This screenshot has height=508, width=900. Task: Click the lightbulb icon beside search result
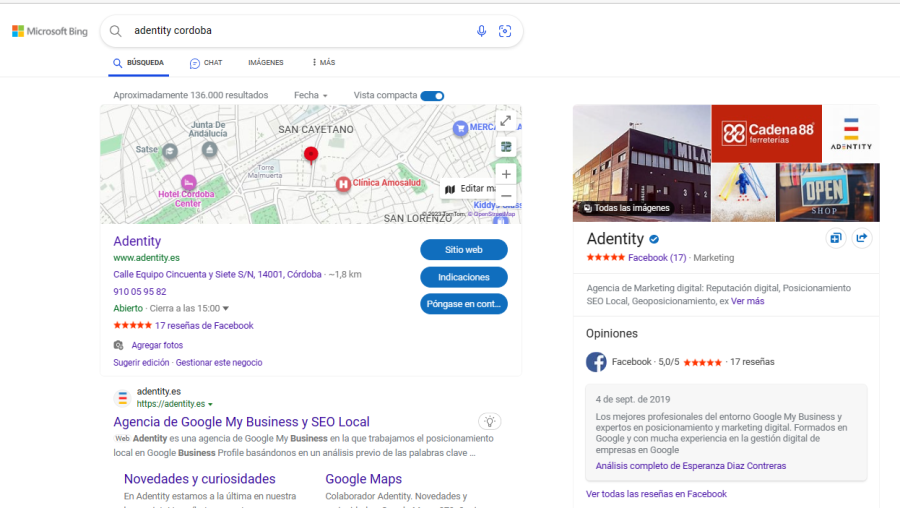pyautogui.click(x=488, y=421)
